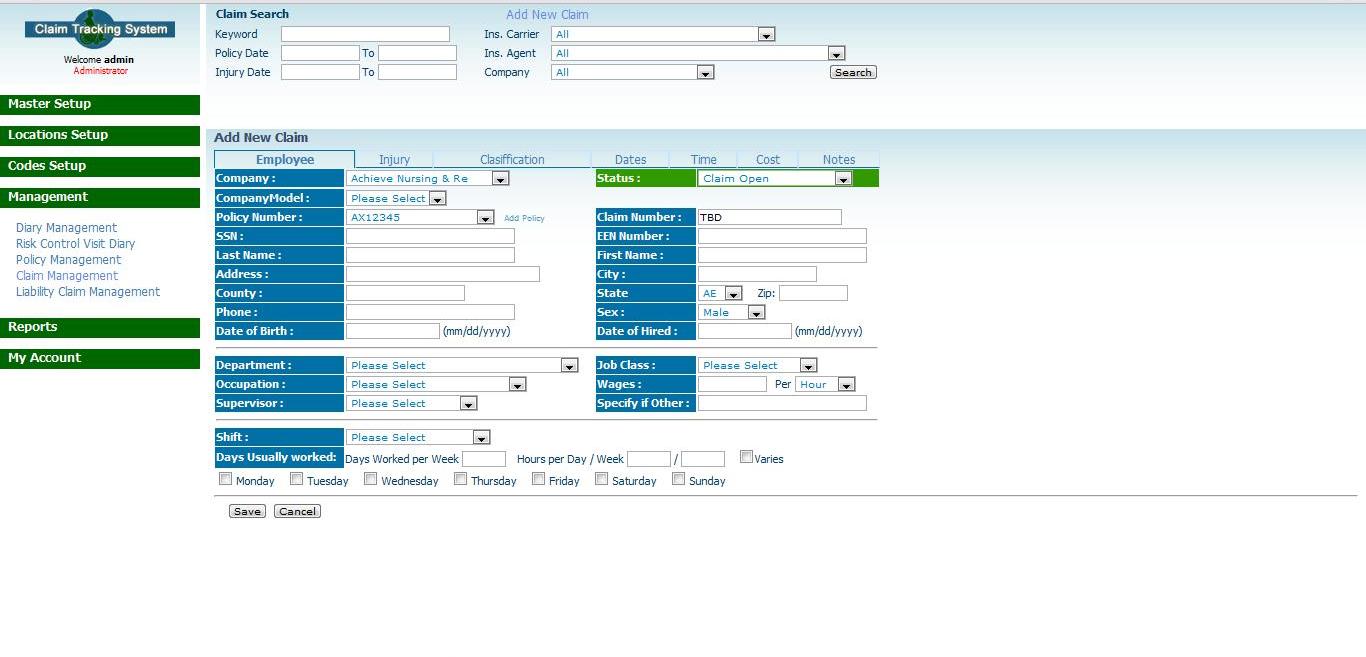Viewport: 1366px width, 657px height.
Task: Open the Status dropdown showing Claim Open
Action: (775, 178)
